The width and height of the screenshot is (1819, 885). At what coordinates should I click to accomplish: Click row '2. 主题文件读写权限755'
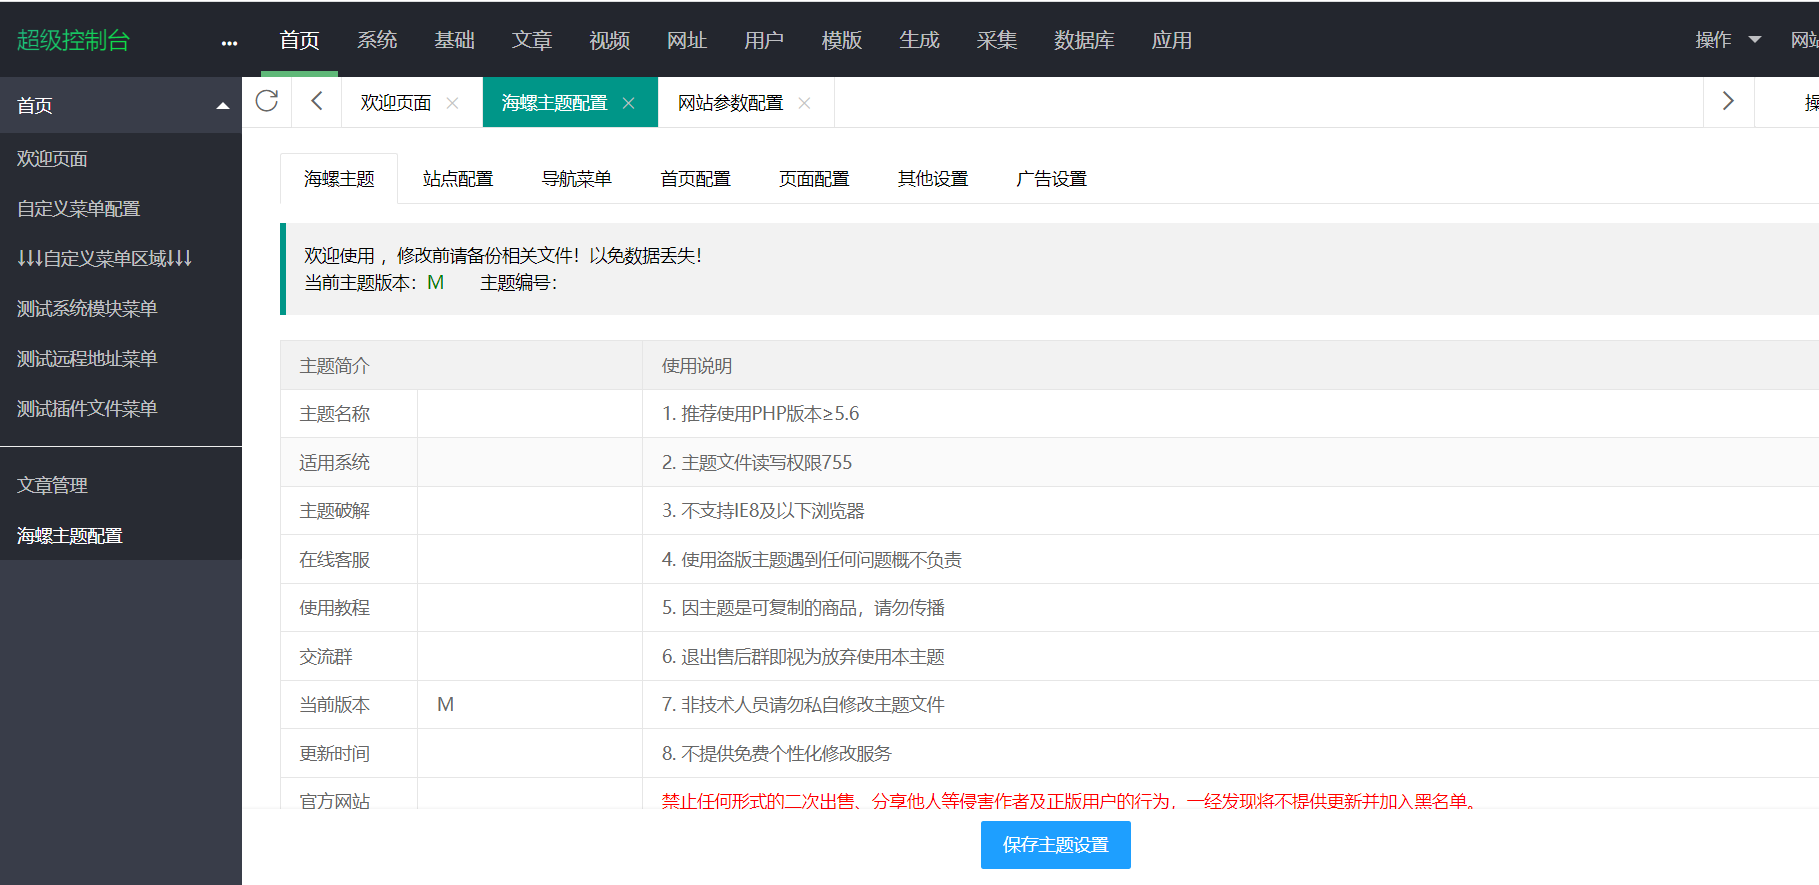point(1231,462)
